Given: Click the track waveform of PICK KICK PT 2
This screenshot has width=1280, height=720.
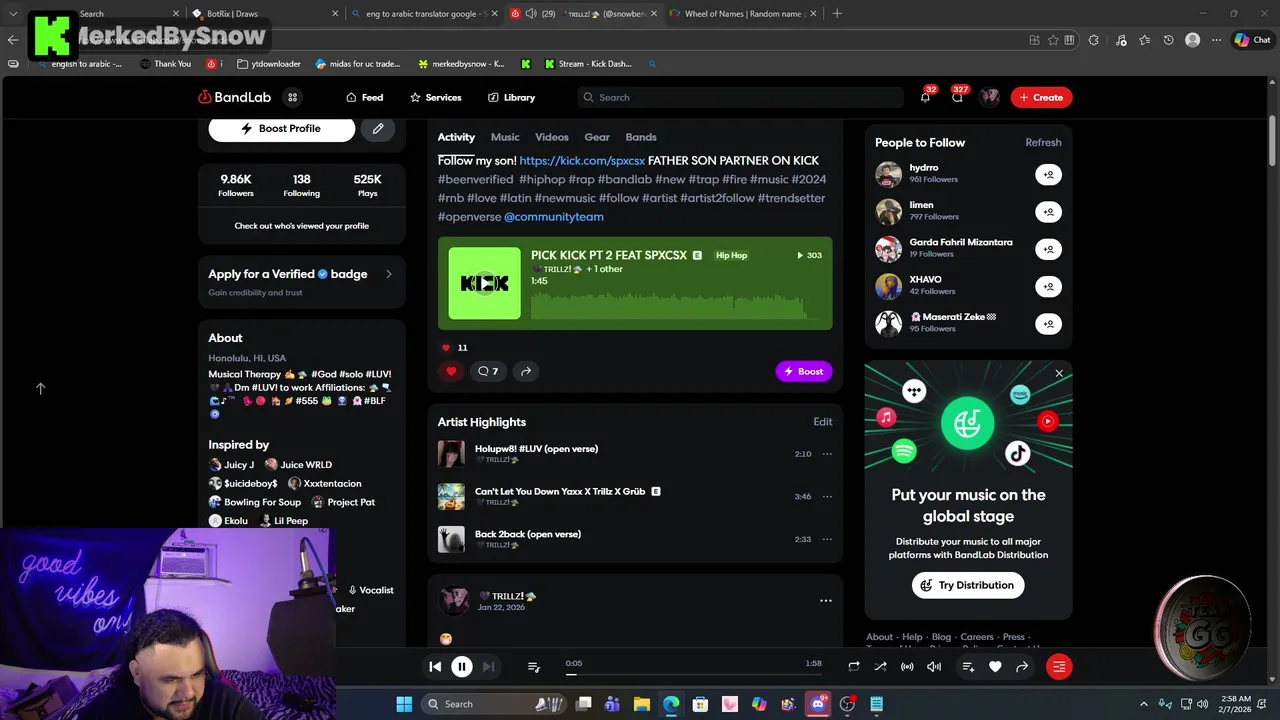Looking at the screenshot, I should [675, 304].
